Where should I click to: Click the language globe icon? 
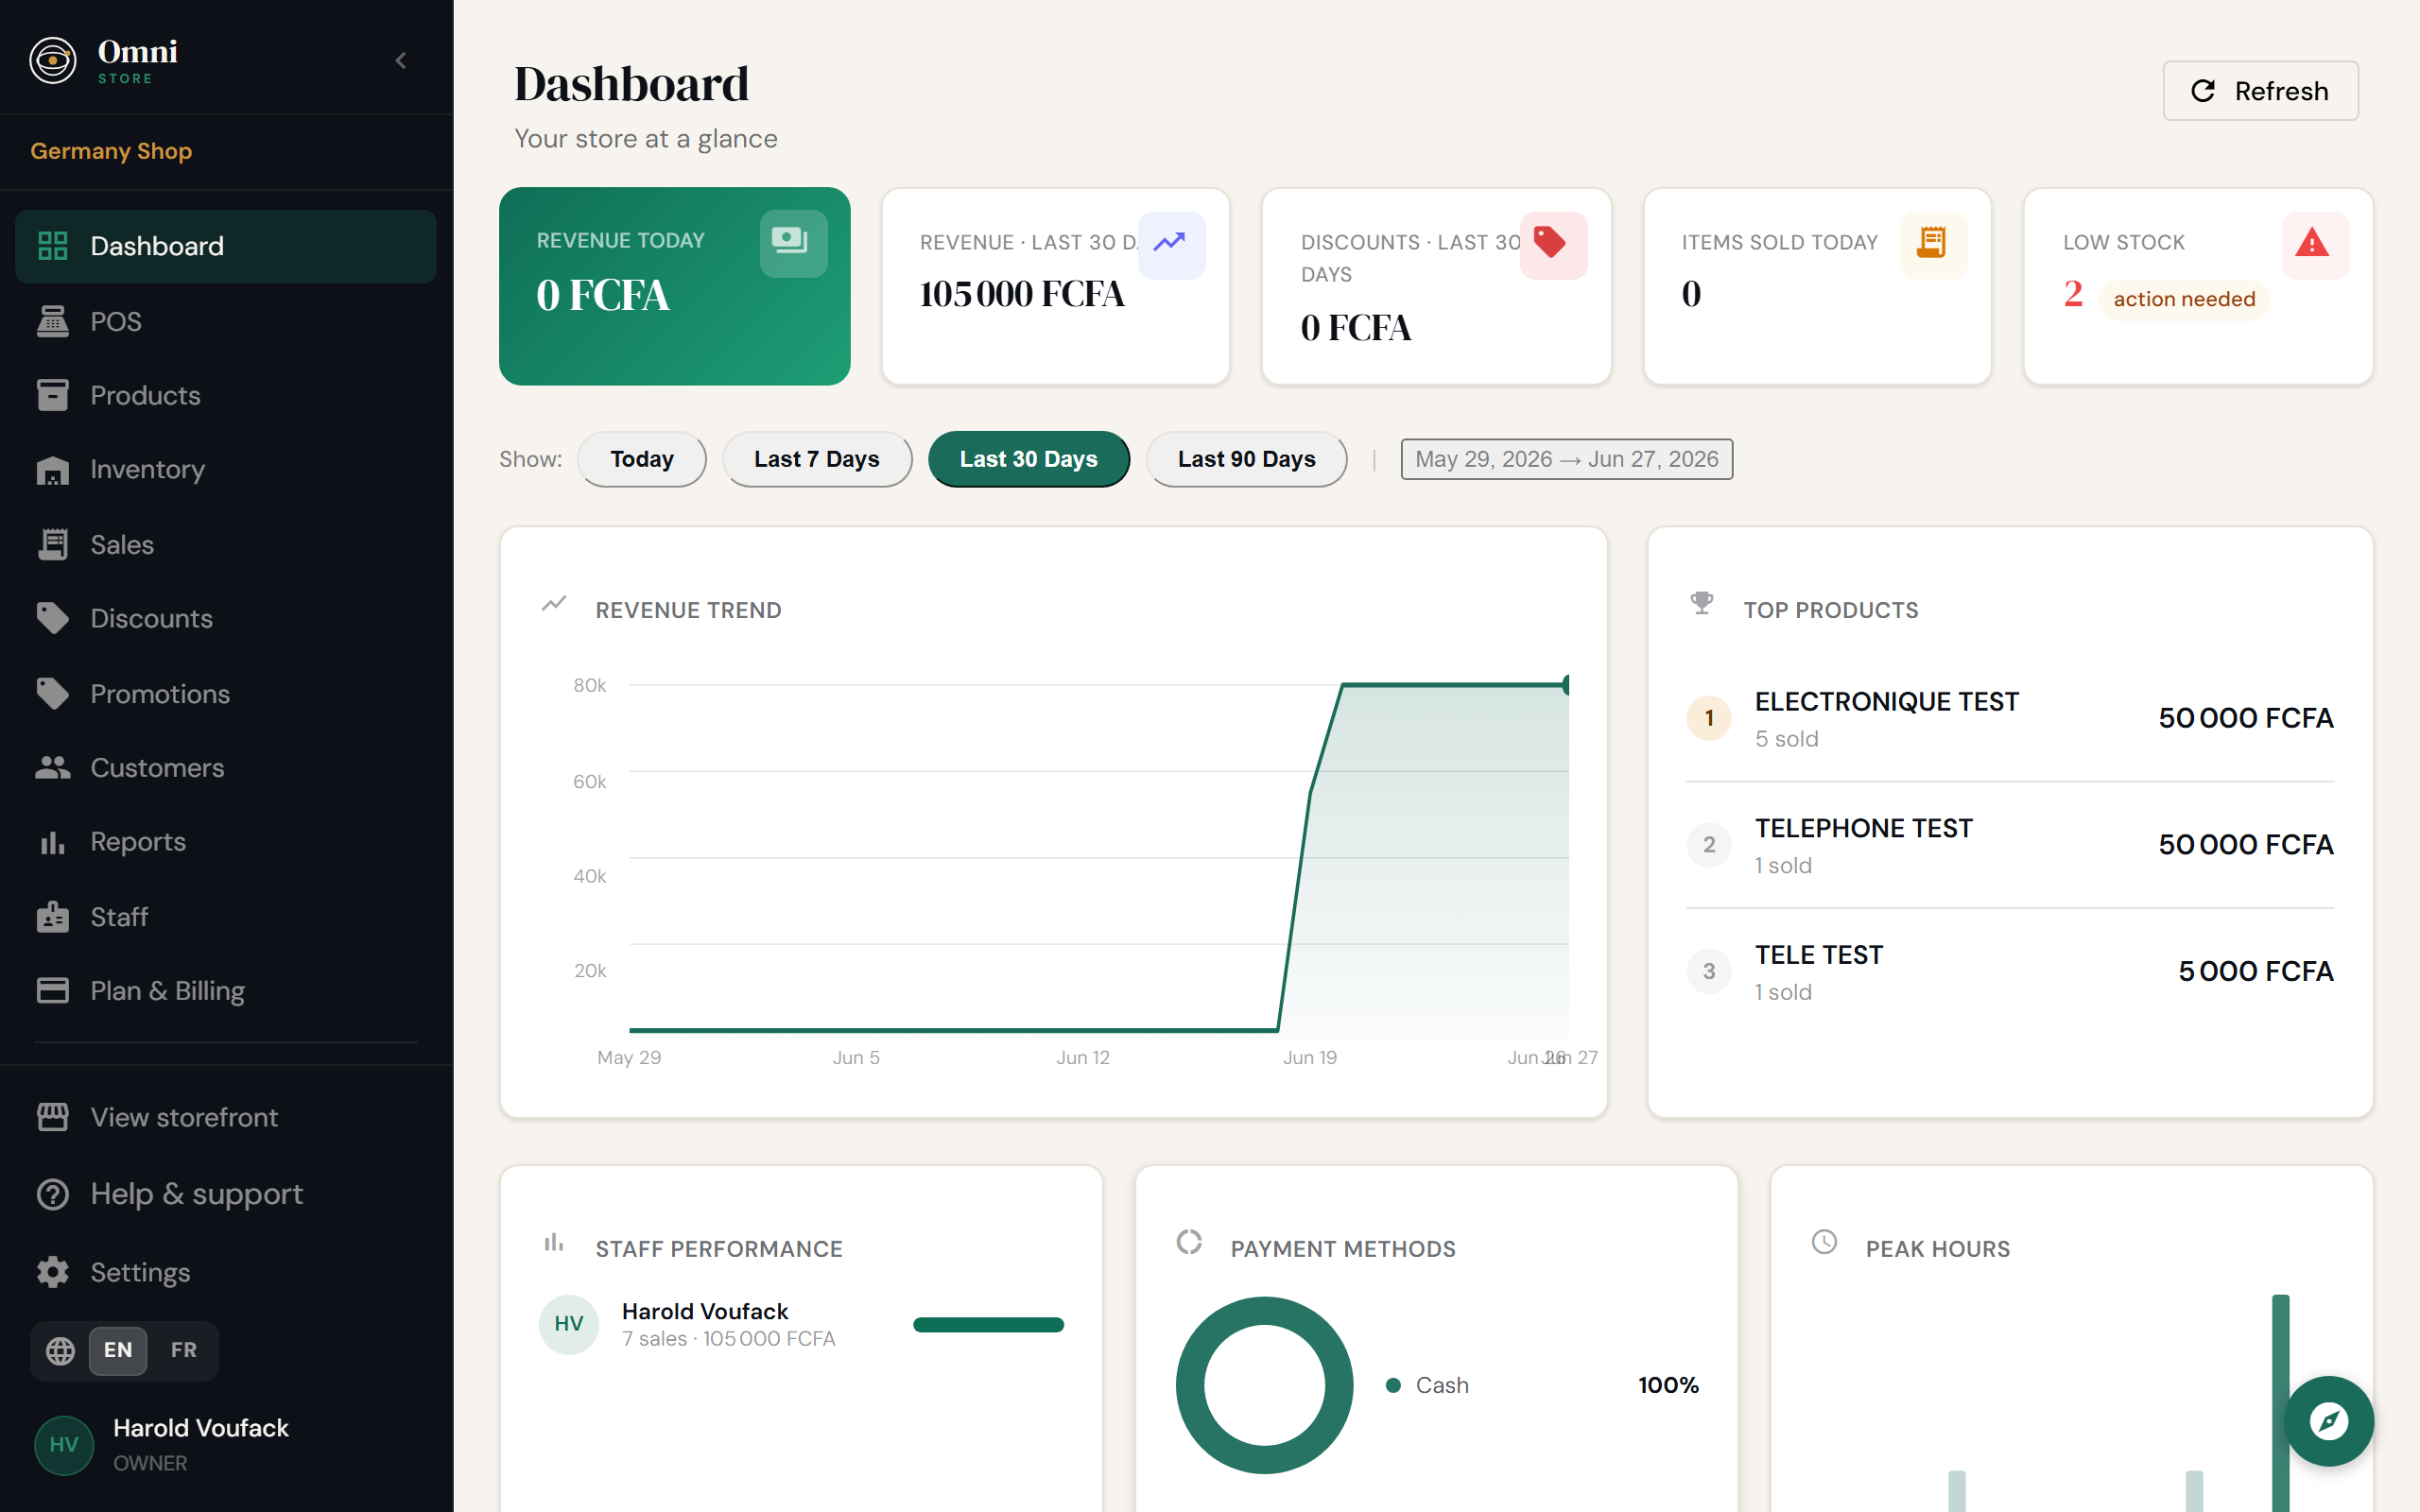[x=60, y=1350]
